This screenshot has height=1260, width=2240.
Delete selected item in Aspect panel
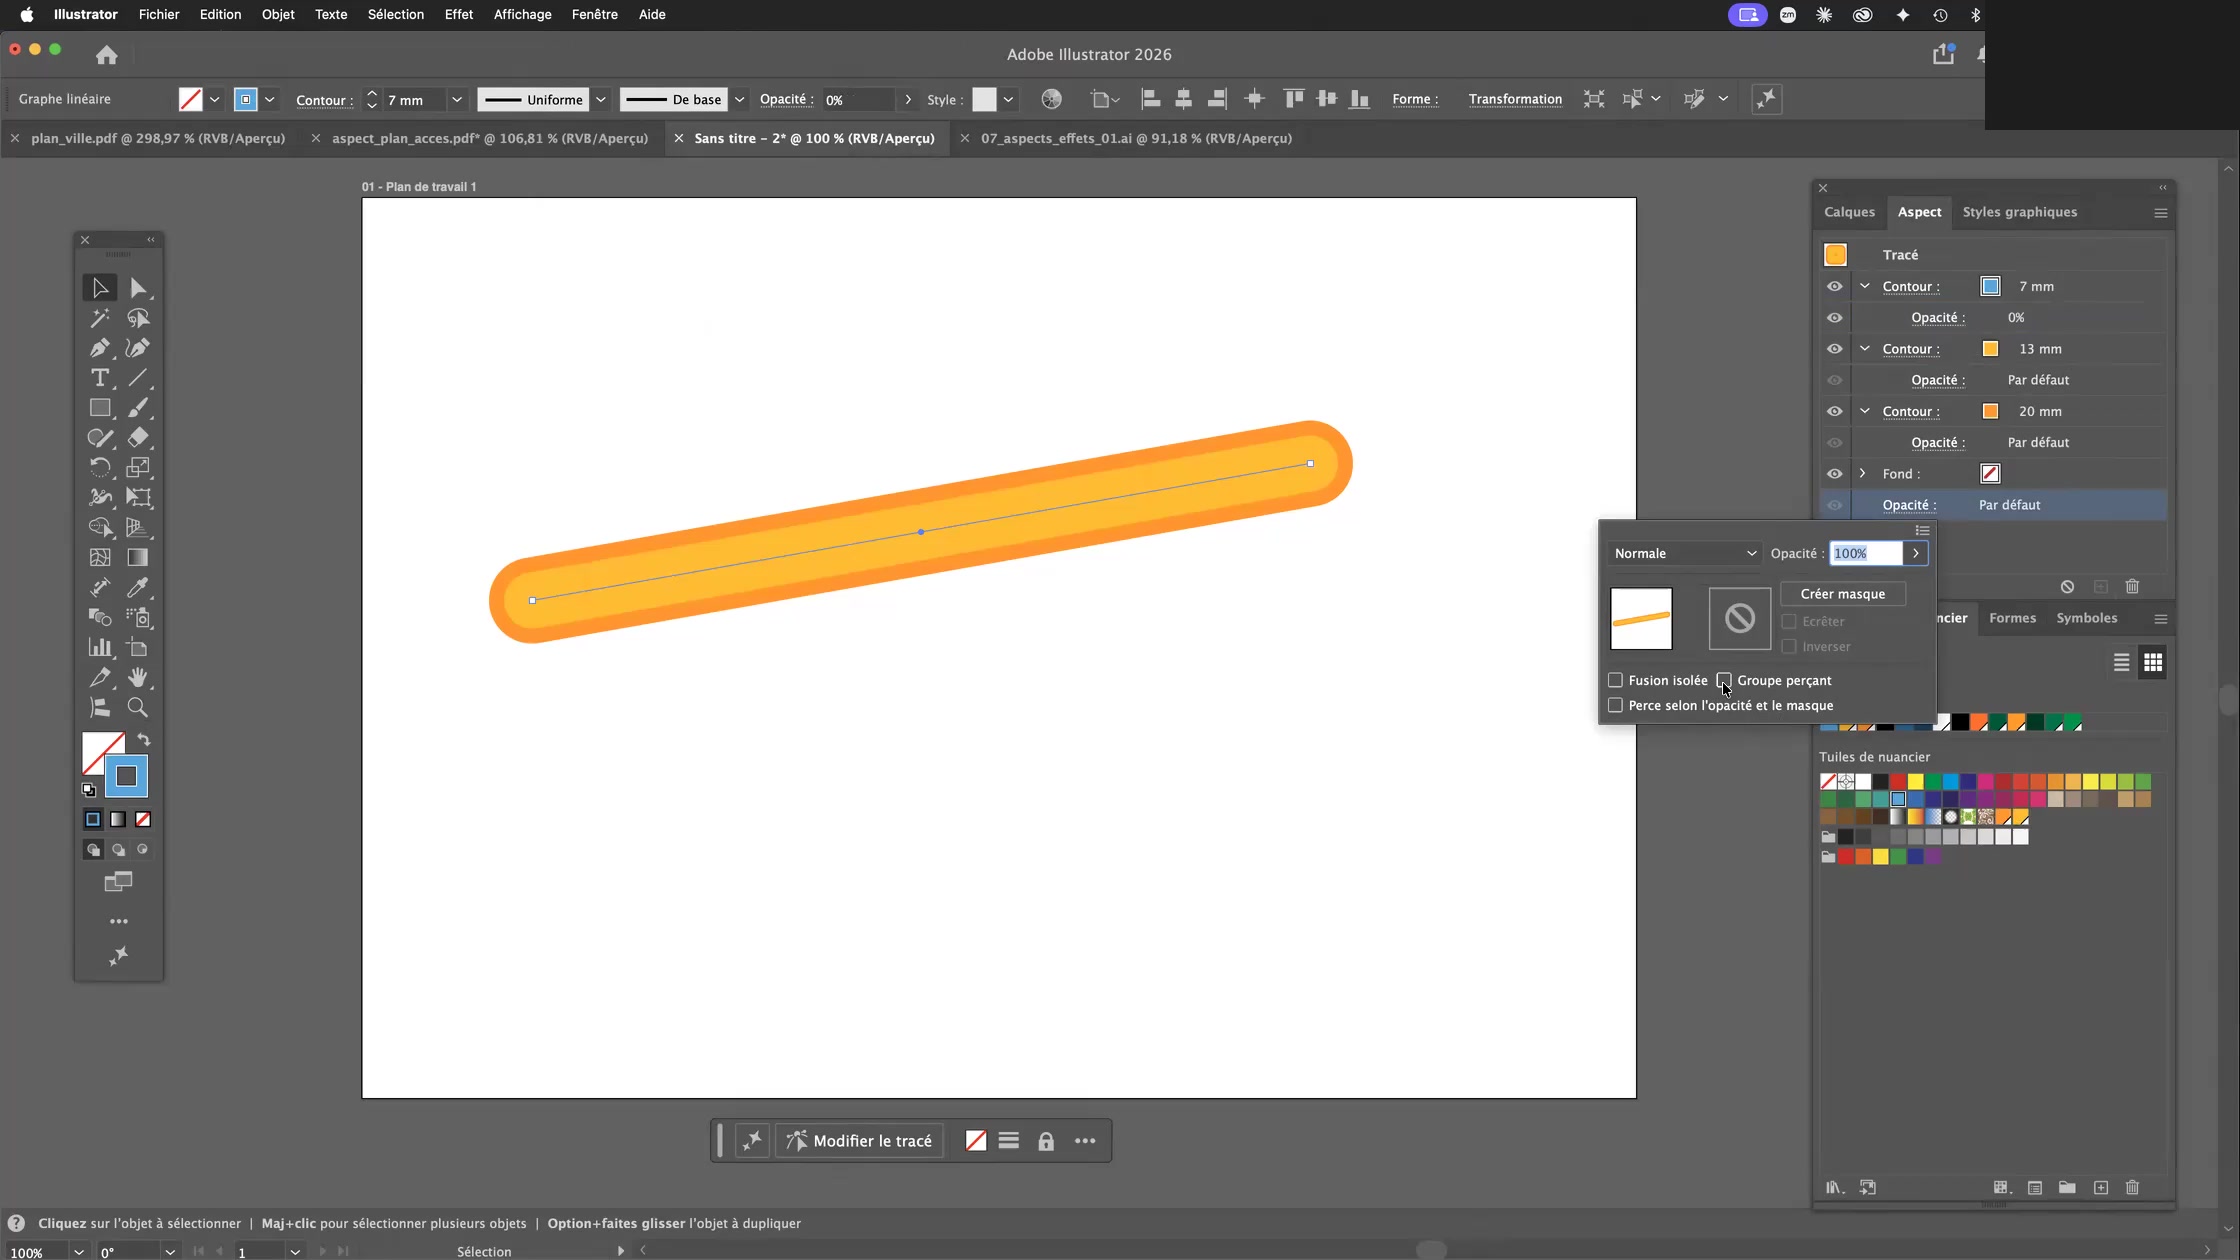pyautogui.click(x=2132, y=587)
